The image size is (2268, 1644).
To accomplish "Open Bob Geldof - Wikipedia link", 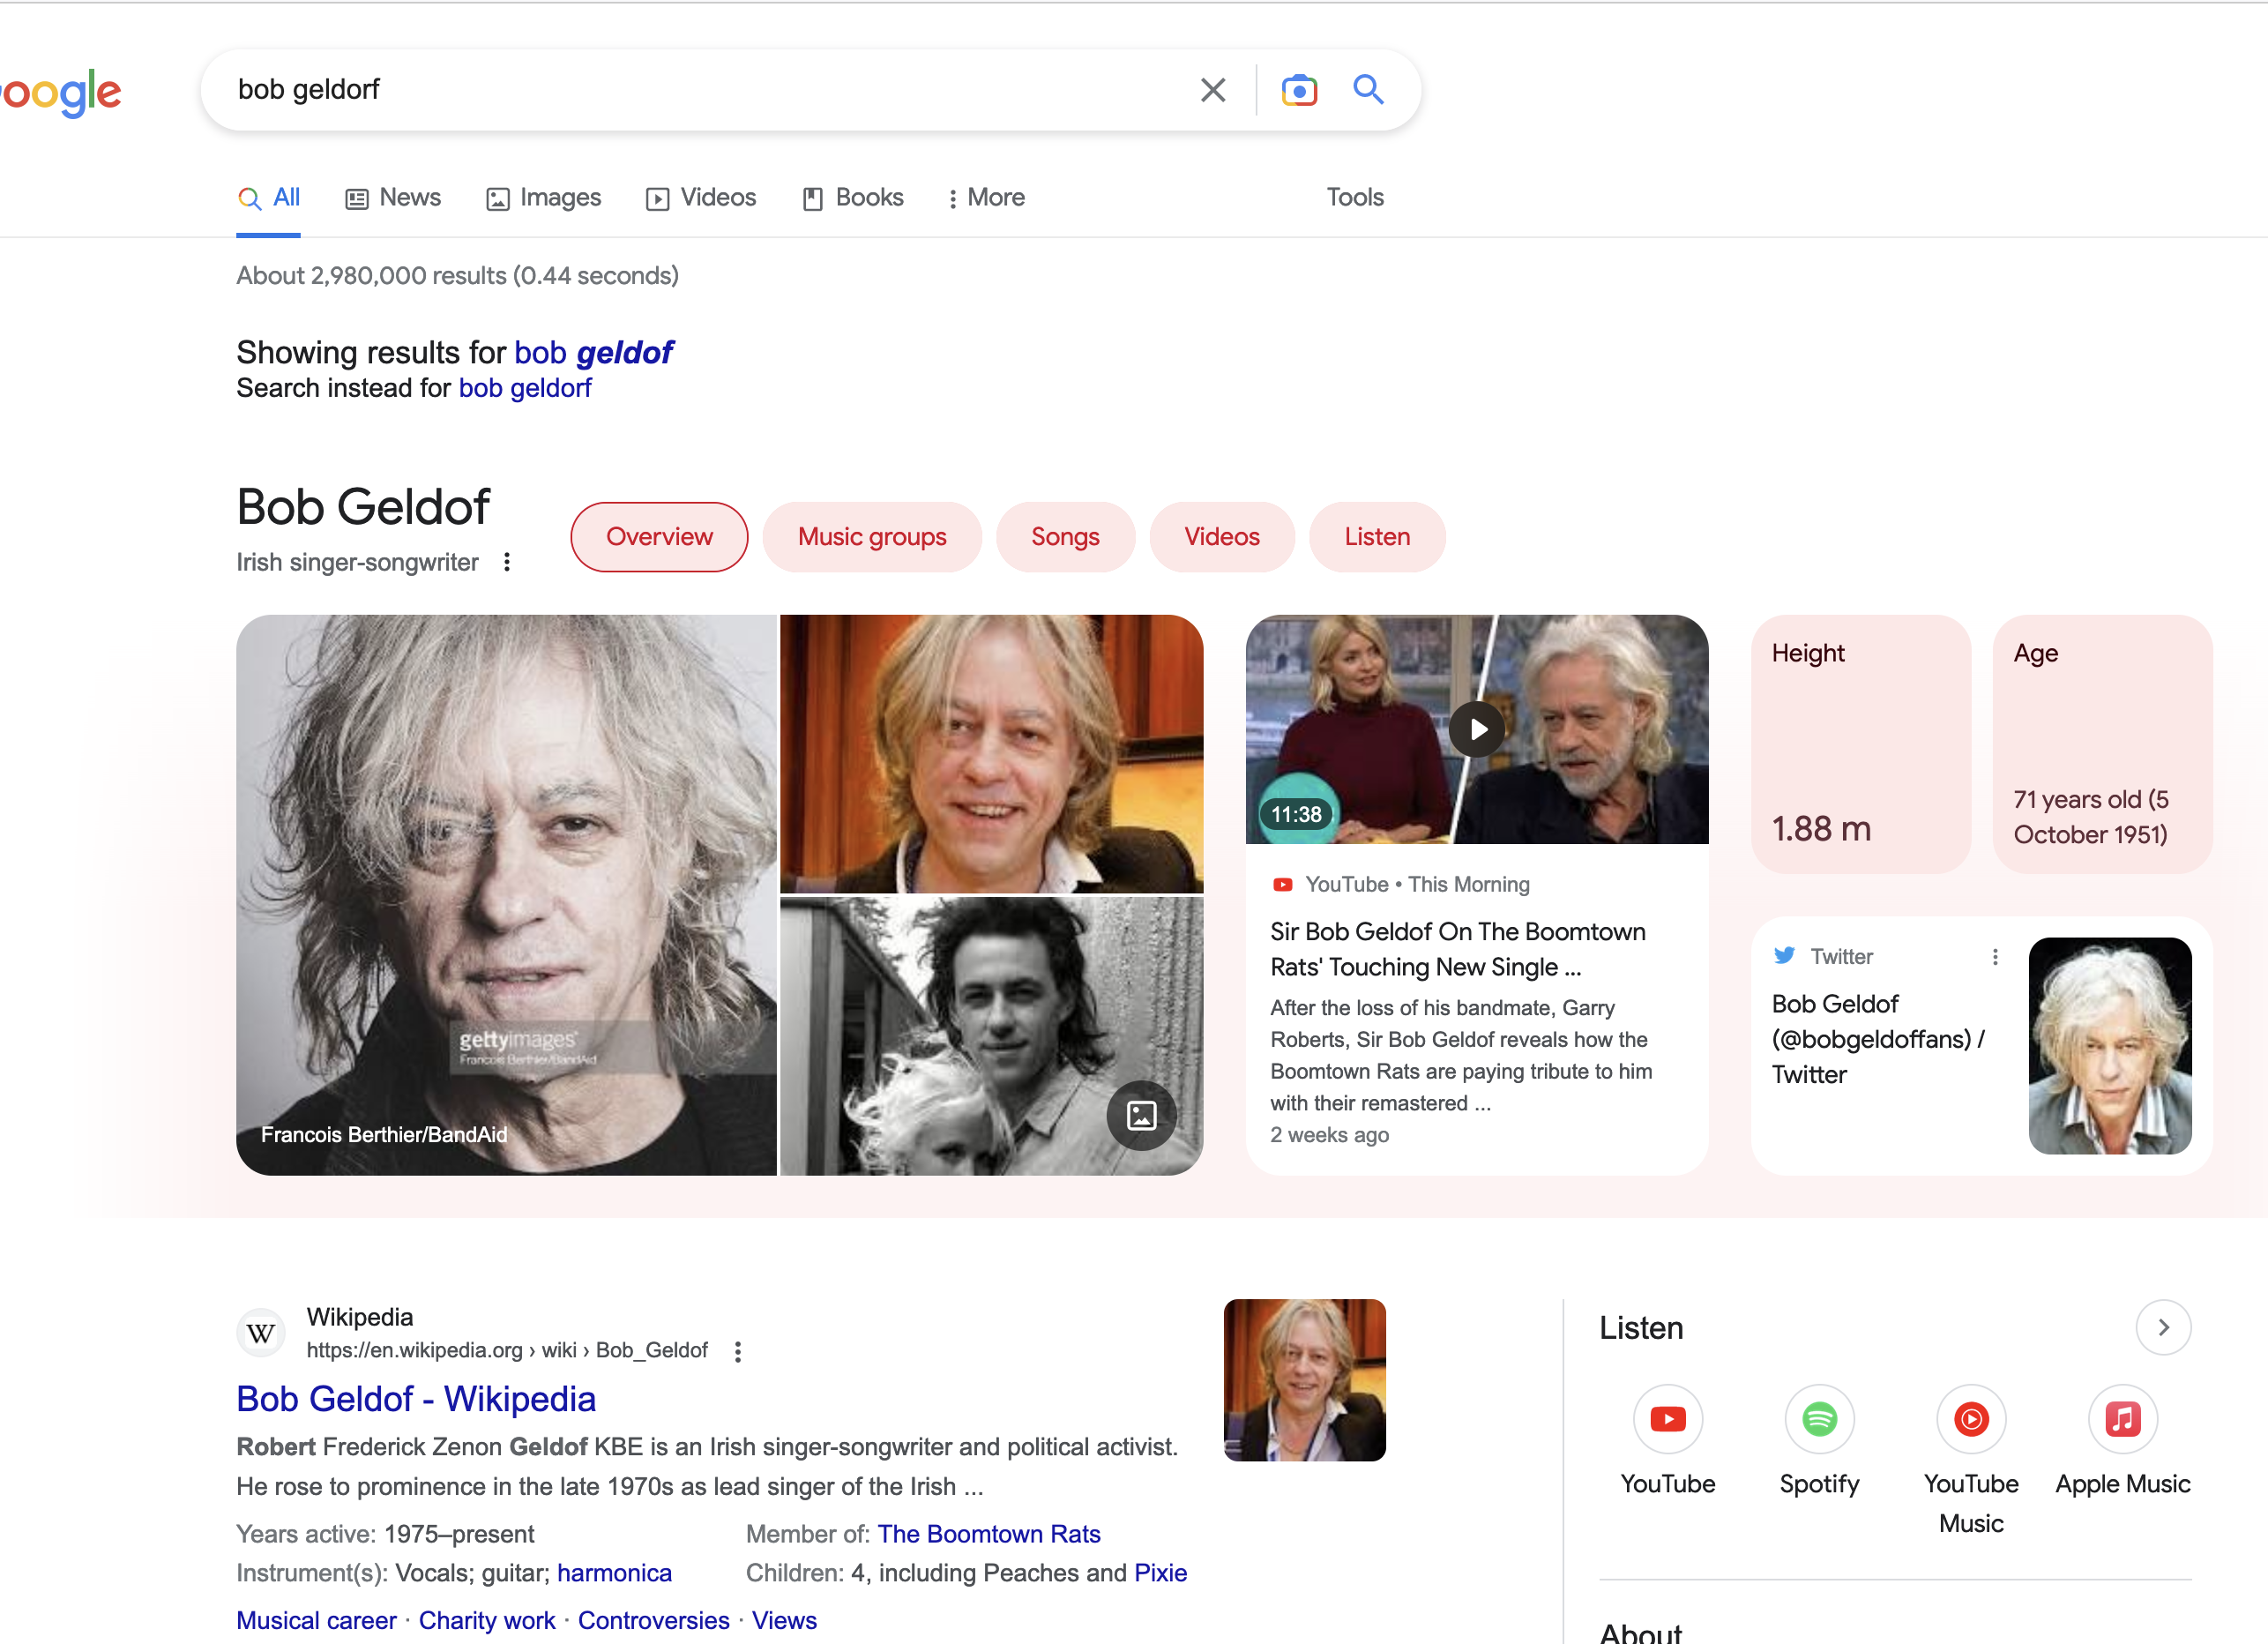I will tap(416, 1398).
